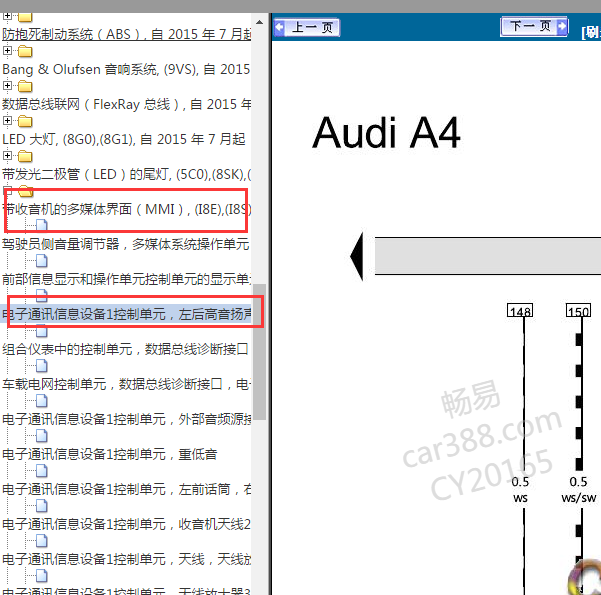Open Bang & Olufsen 音响系统 (9VS) entry

126,69
